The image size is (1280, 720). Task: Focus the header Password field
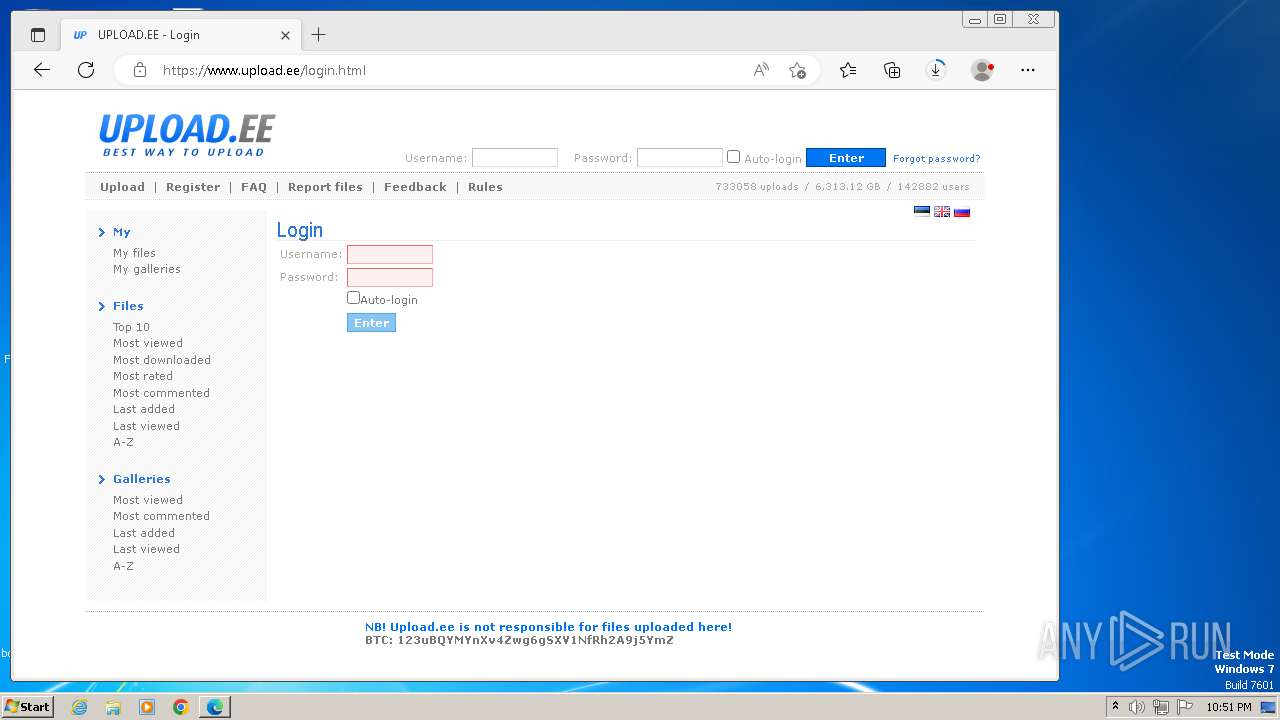point(680,157)
